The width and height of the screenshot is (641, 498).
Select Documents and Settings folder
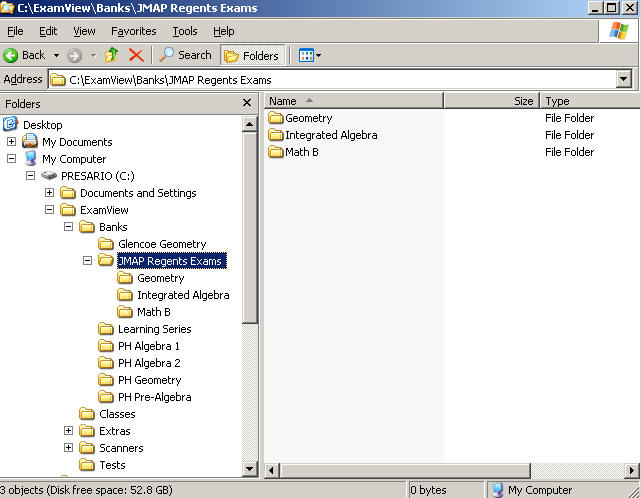point(138,193)
